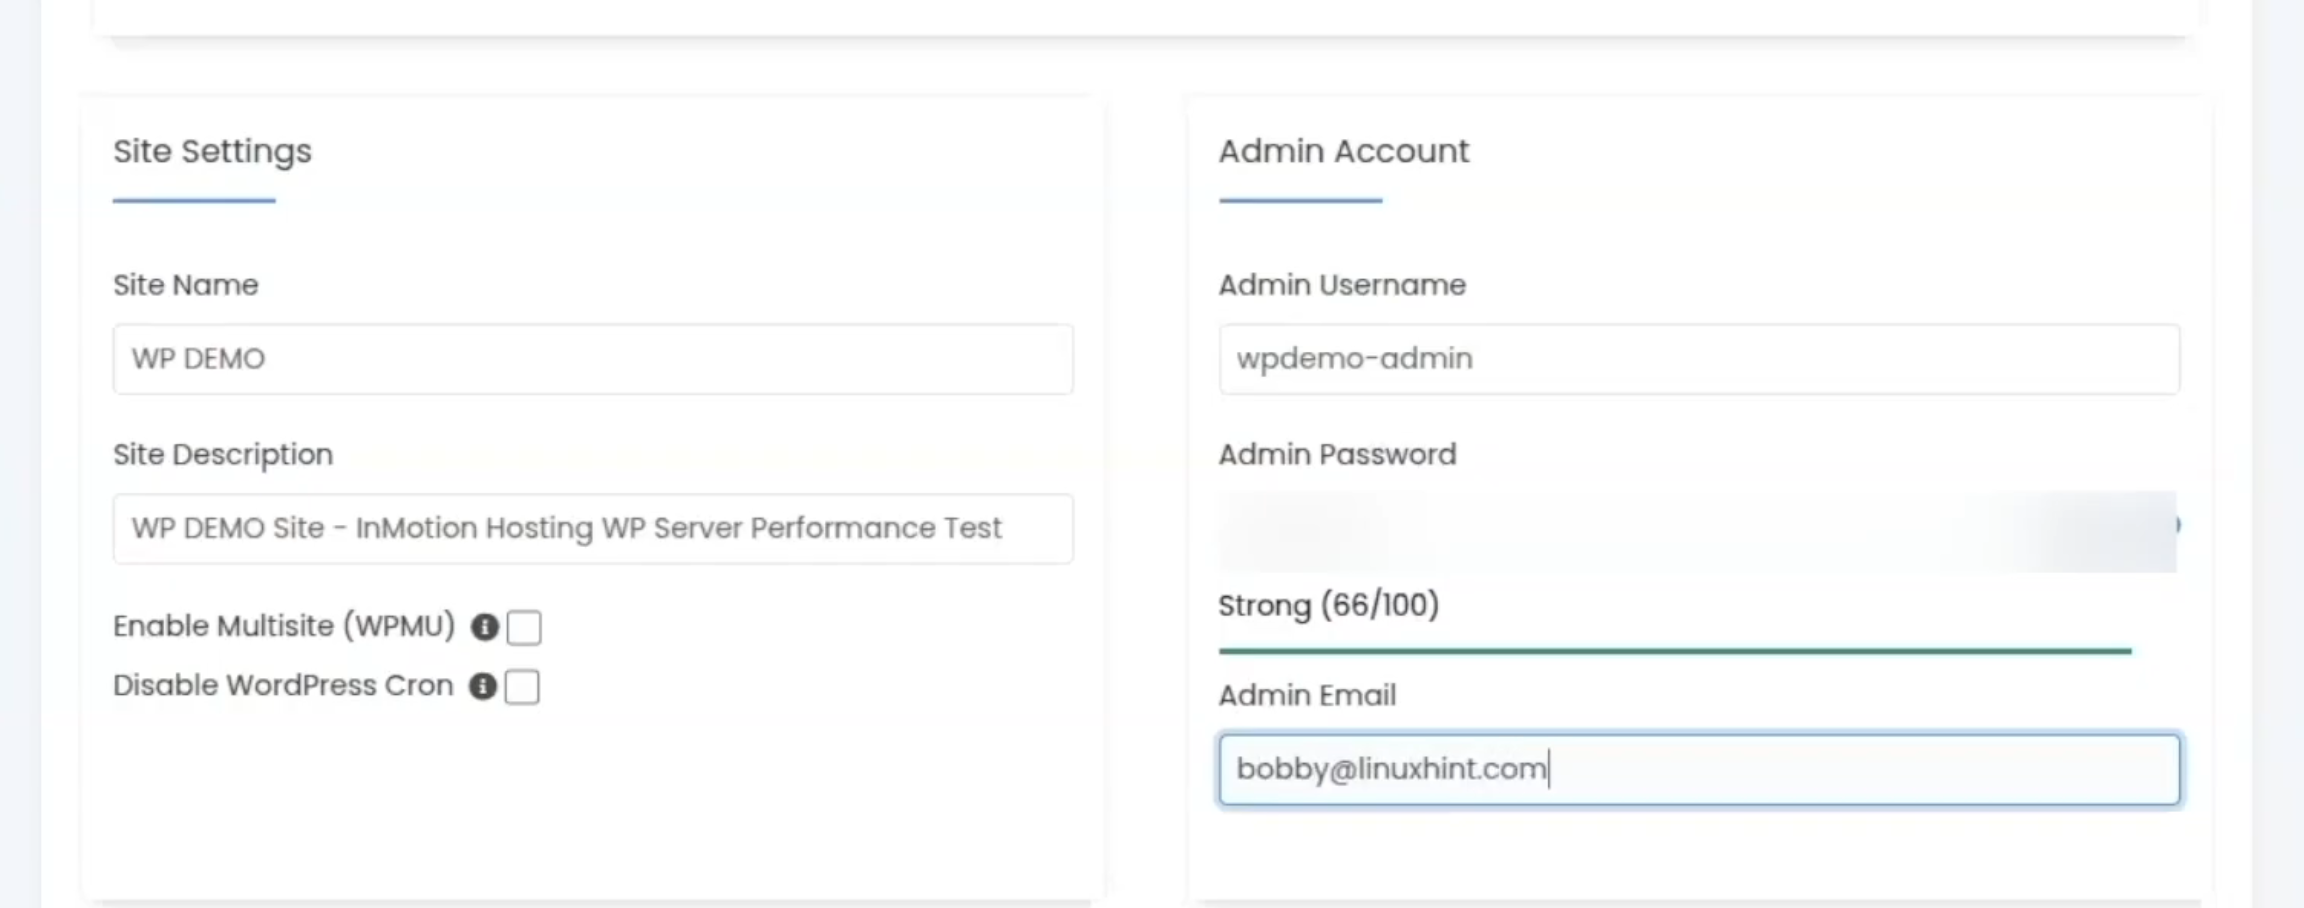Place cursor in Admin Email field
This screenshot has height=908, width=2304.
[x=1699, y=769]
